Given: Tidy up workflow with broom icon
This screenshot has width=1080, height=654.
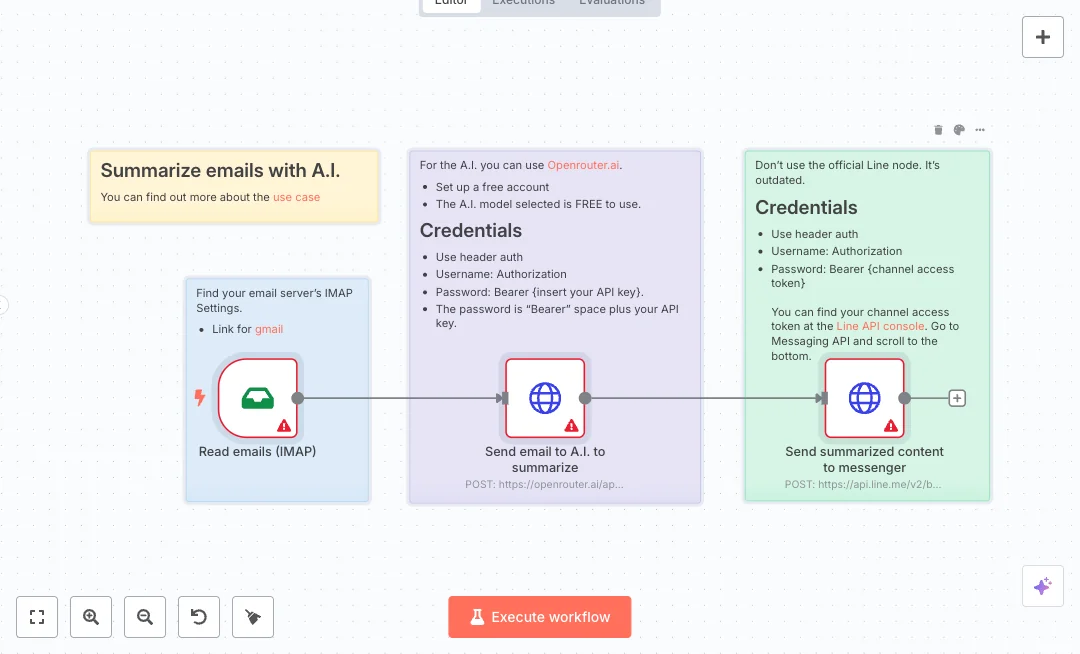Looking at the screenshot, I should pos(253,617).
